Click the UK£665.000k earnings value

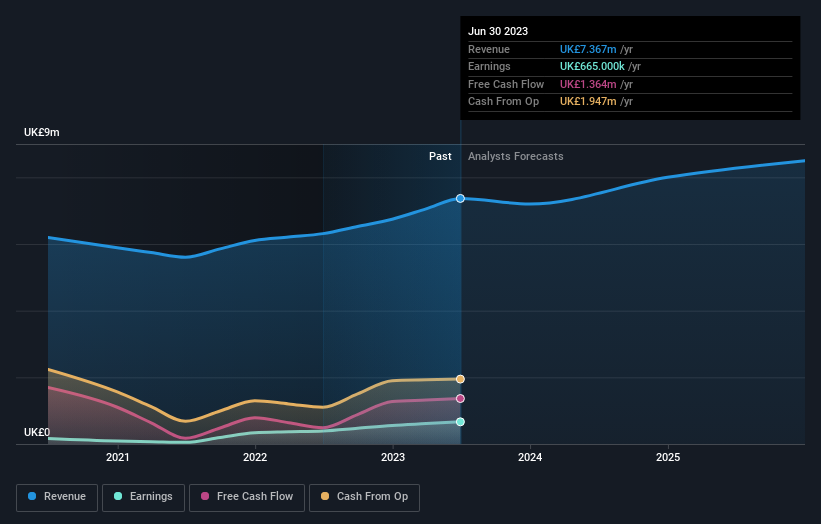pos(592,66)
